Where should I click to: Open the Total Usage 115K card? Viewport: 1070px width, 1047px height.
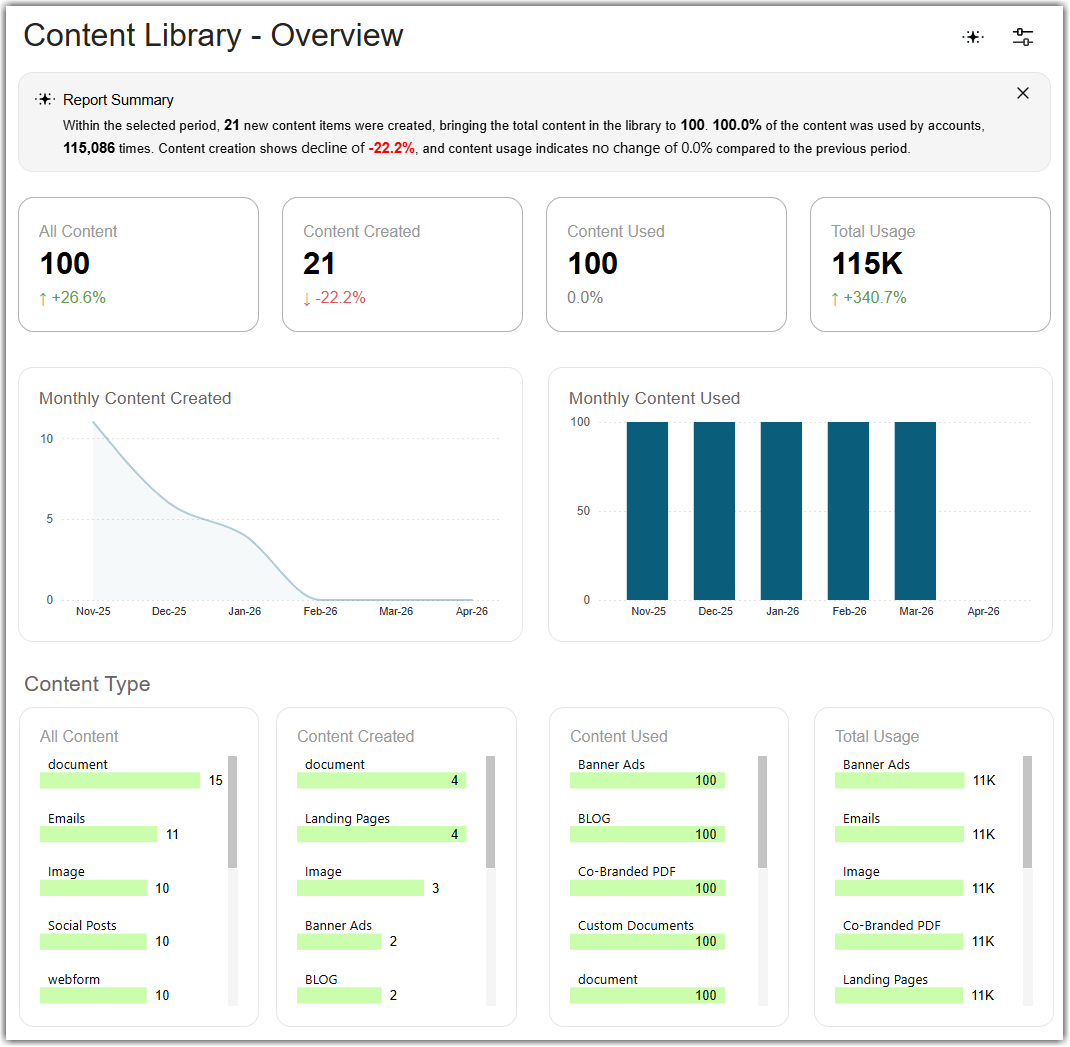click(x=930, y=265)
